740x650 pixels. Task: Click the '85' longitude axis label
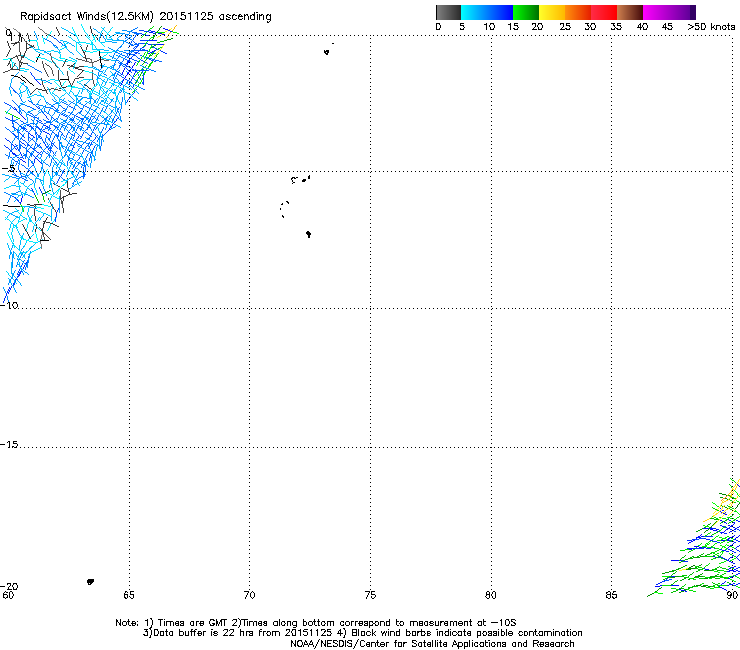point(611,595)
